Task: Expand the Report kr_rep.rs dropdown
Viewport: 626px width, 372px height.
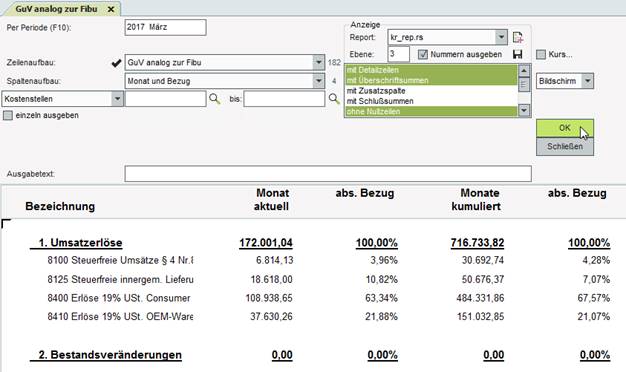Action: click(501, 37)
